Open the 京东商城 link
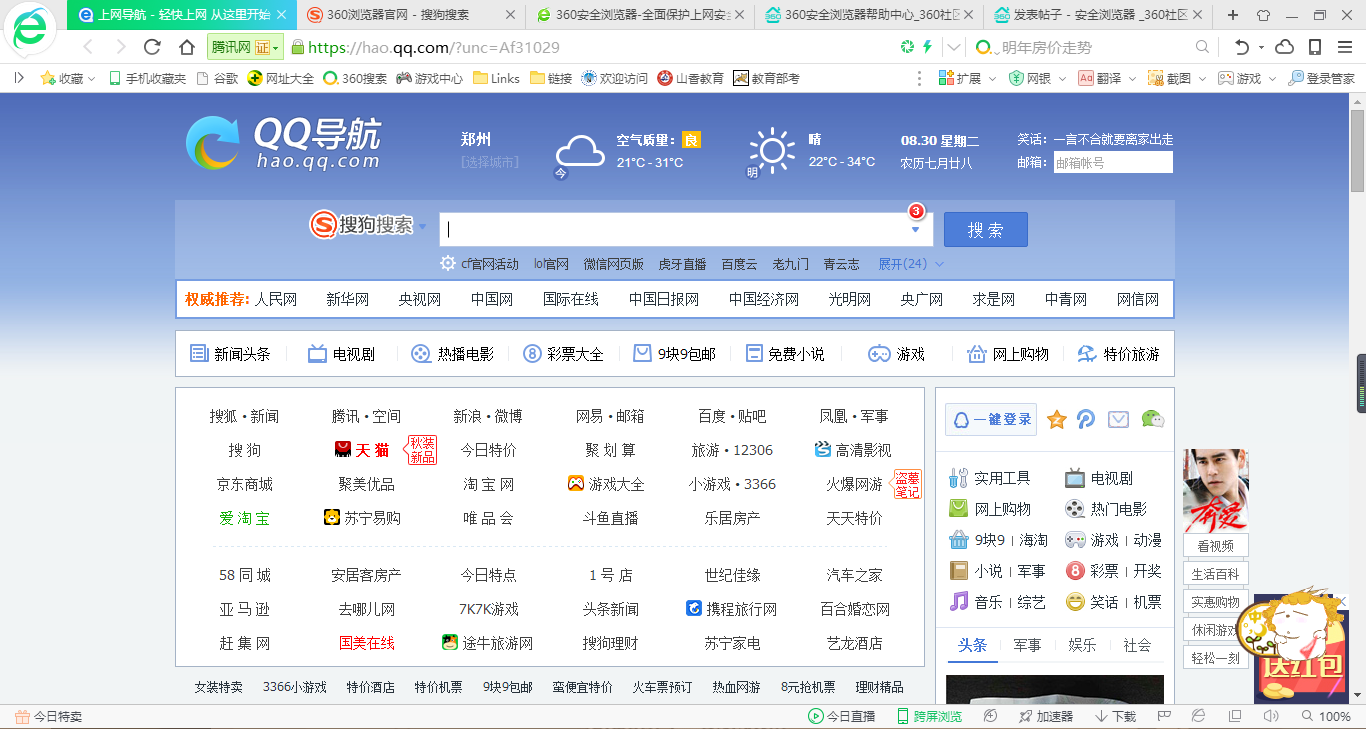This screenshot has height=729, width=1366. point(245,484)
